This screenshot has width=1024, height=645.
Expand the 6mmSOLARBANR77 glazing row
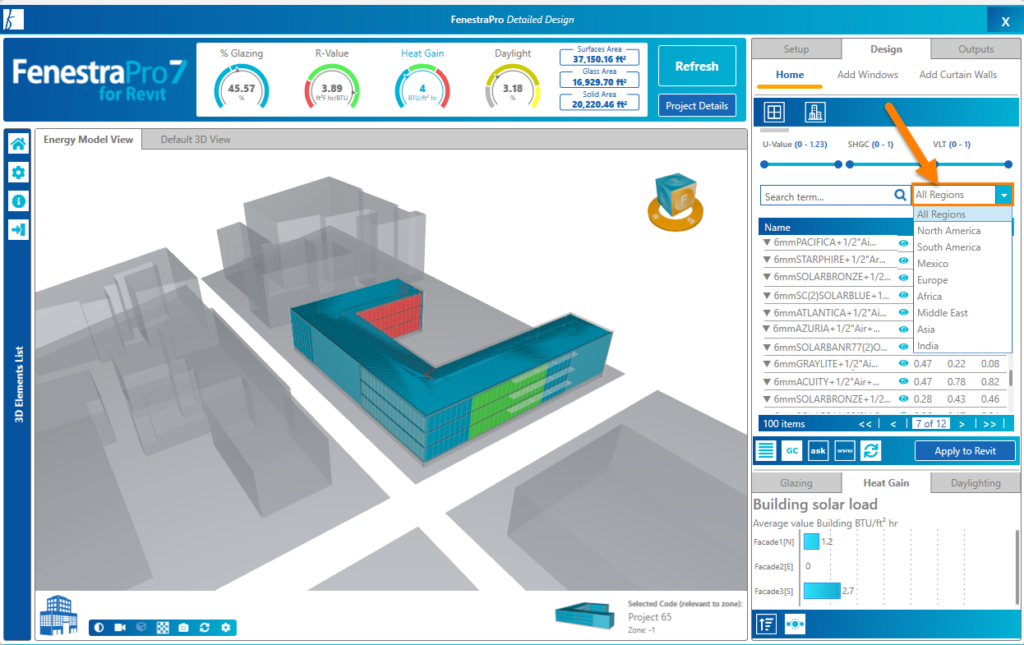[767, 347]
